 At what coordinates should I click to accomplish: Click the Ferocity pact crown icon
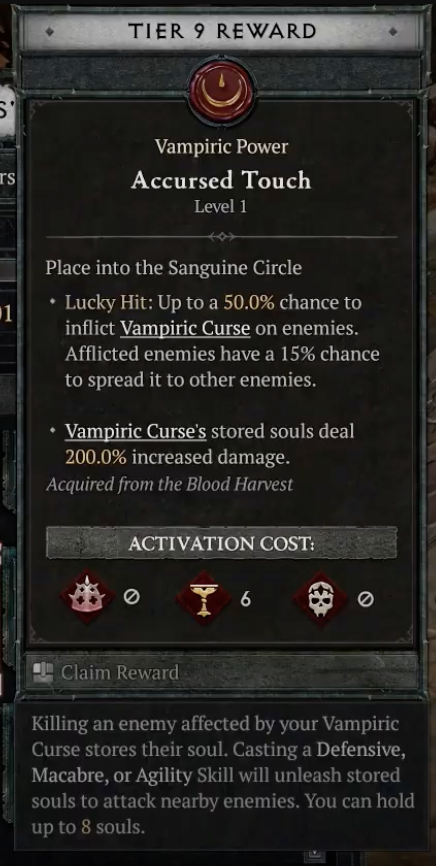87,598
